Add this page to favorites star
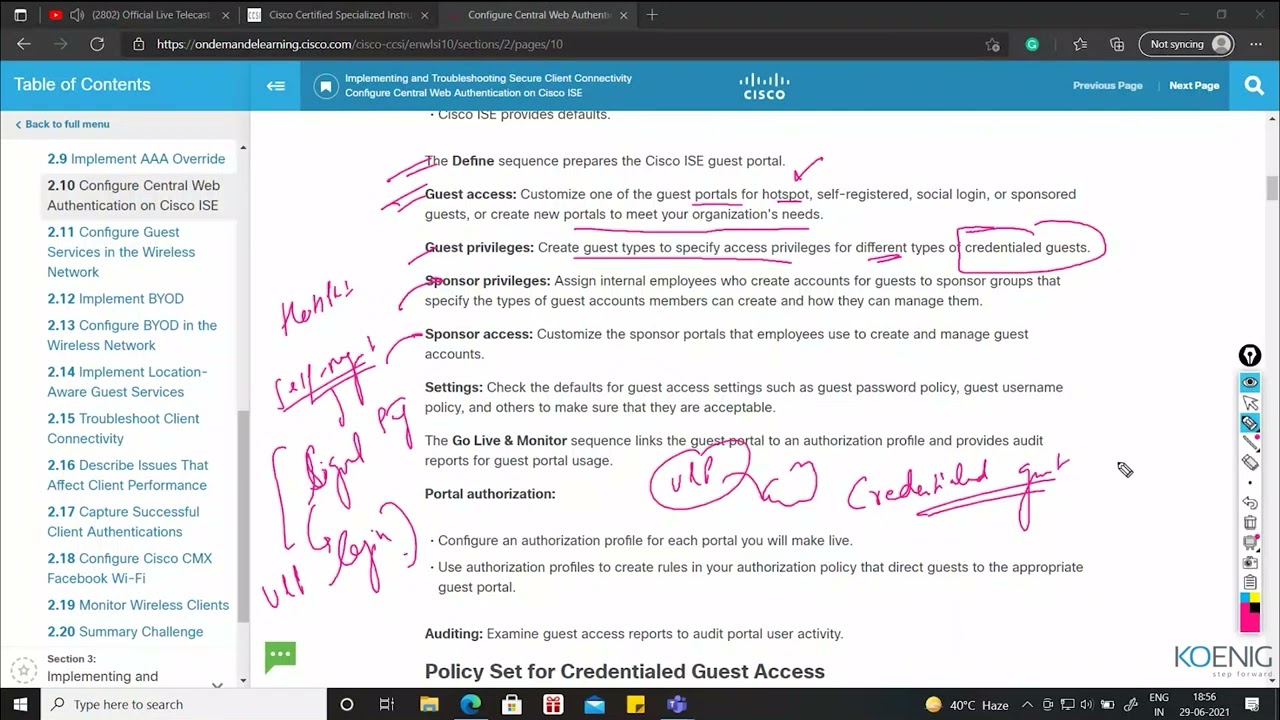Viewport: 1280px width, 720px height. pos(992,44)
